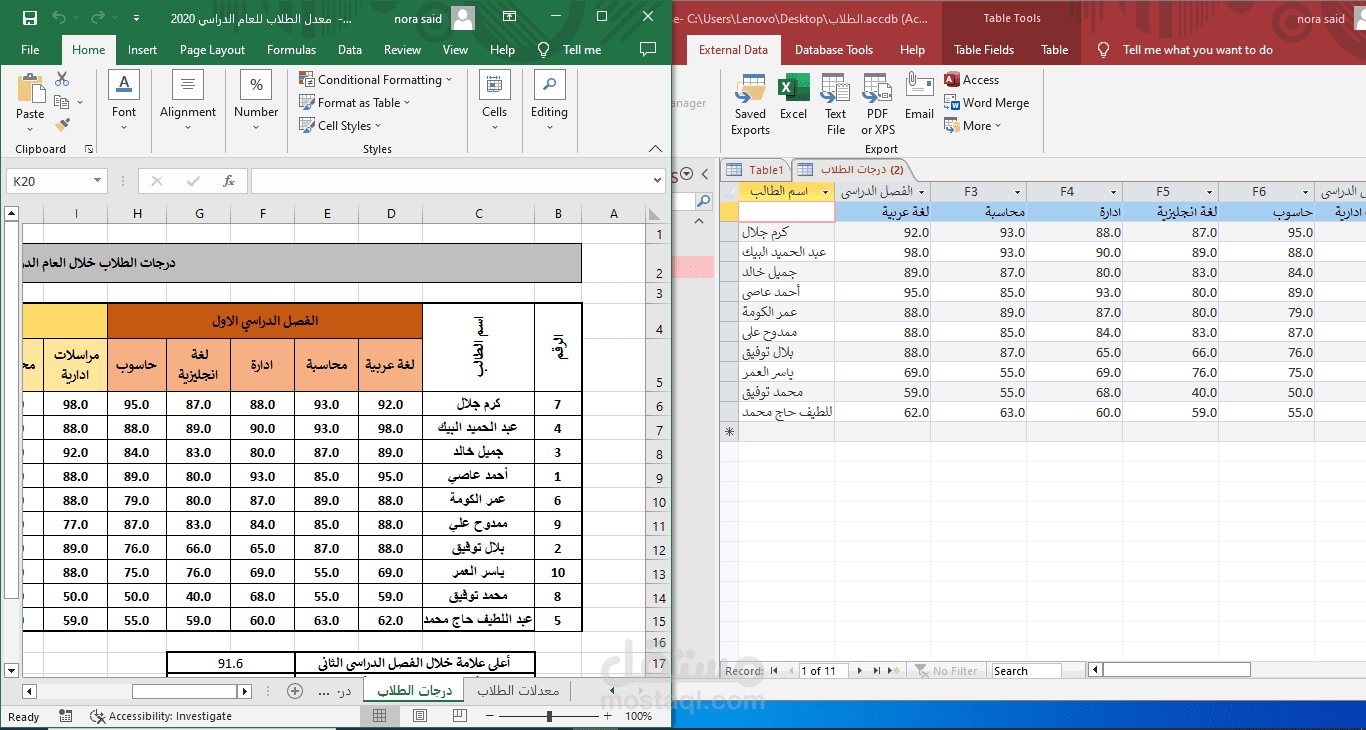Open the Excel File menu
Viewport: 1366px width, 730px height.
point(30,50)
